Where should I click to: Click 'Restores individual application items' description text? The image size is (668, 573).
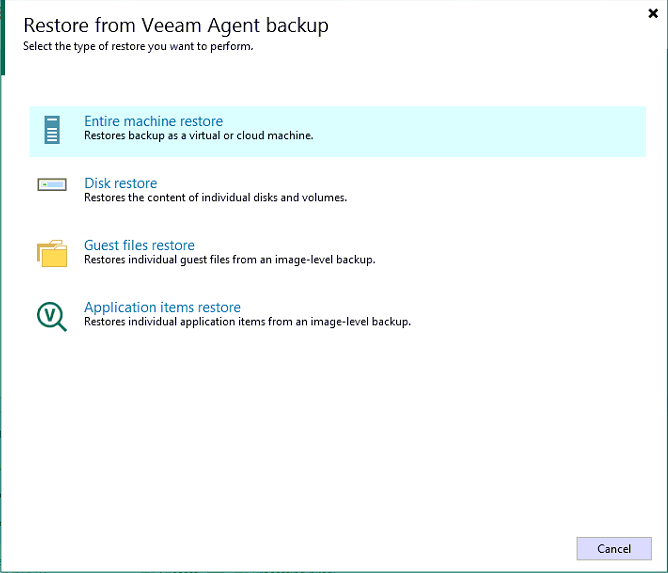tap(247, 322)
